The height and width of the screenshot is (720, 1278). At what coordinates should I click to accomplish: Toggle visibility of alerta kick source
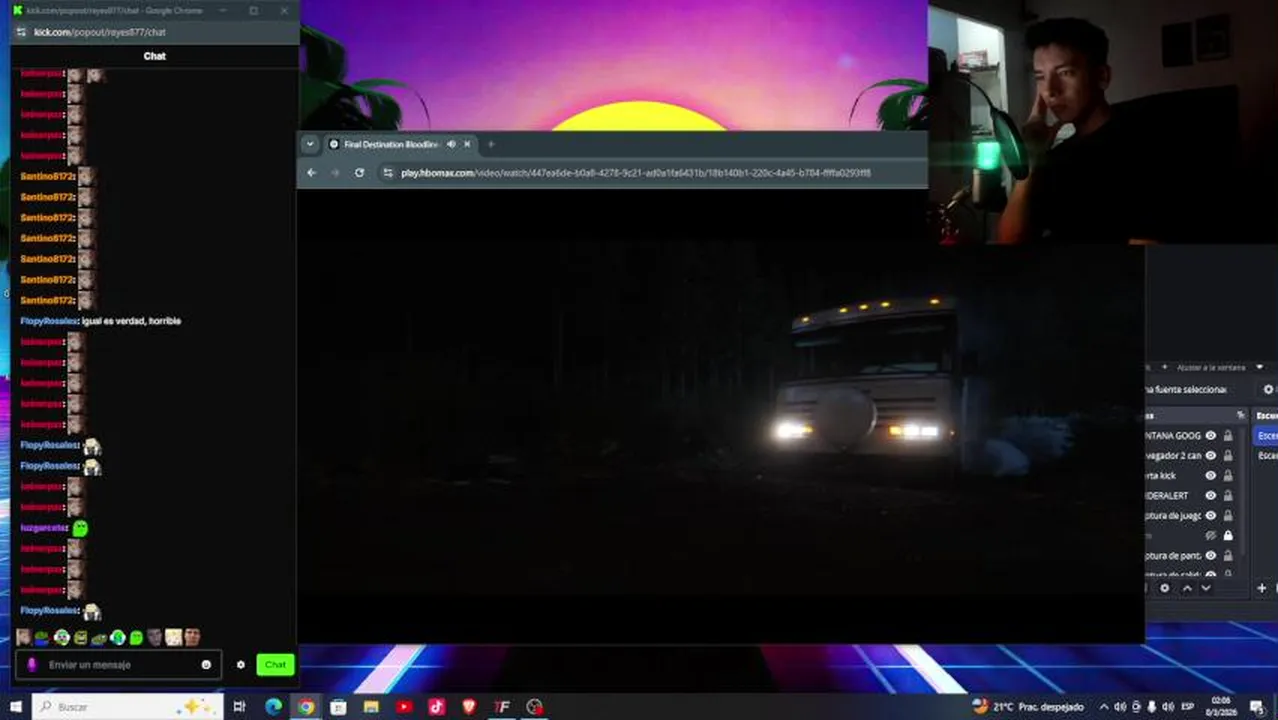(x=1211, y=476)
